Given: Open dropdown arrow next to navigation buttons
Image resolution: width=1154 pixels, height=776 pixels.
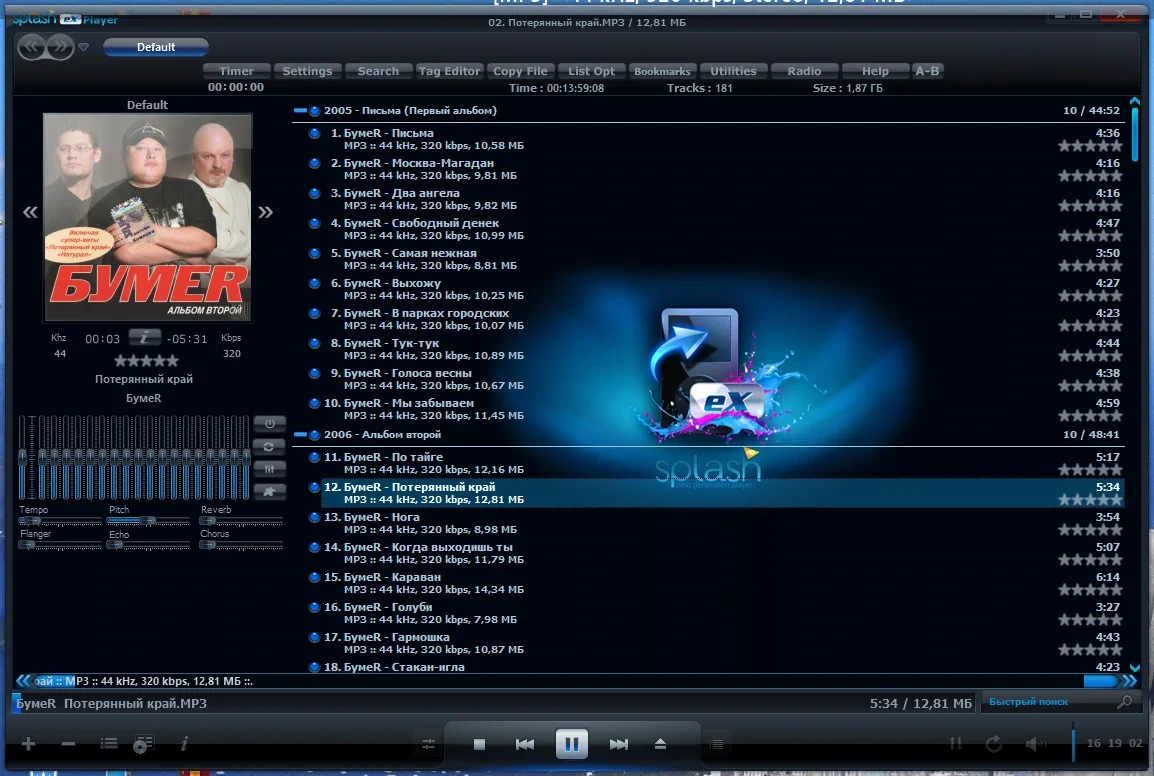Looking at the screenshot, I should (84, 47).
